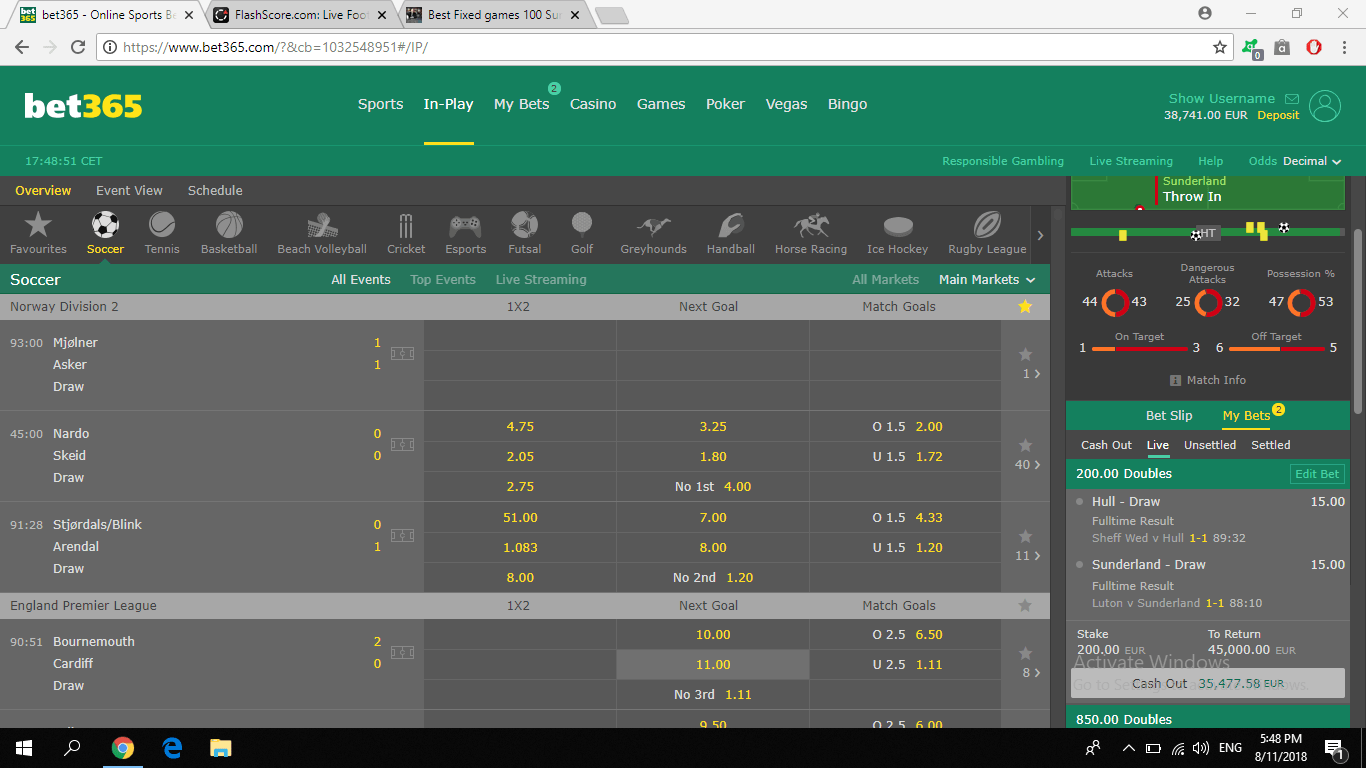
Task: Open the Windows Start menu
Action: click(24, 748)
